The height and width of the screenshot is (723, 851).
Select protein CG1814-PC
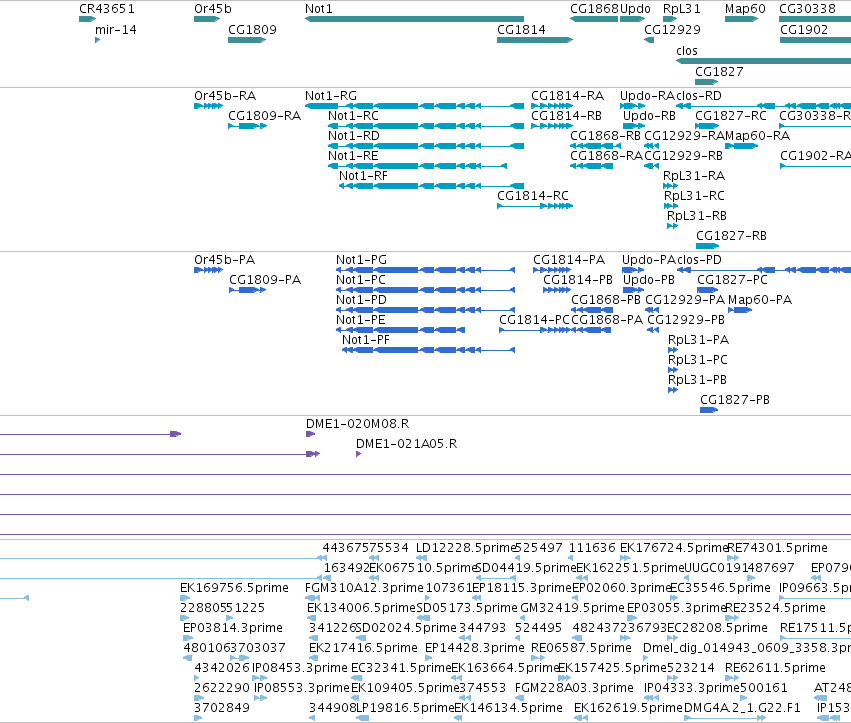coord(535,330)
